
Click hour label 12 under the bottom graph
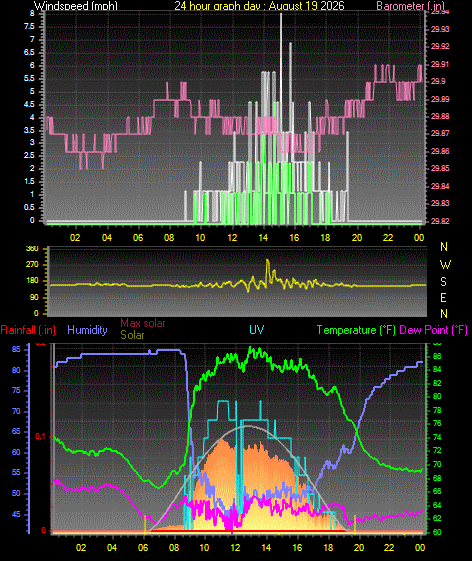click(x=235, y=548)
